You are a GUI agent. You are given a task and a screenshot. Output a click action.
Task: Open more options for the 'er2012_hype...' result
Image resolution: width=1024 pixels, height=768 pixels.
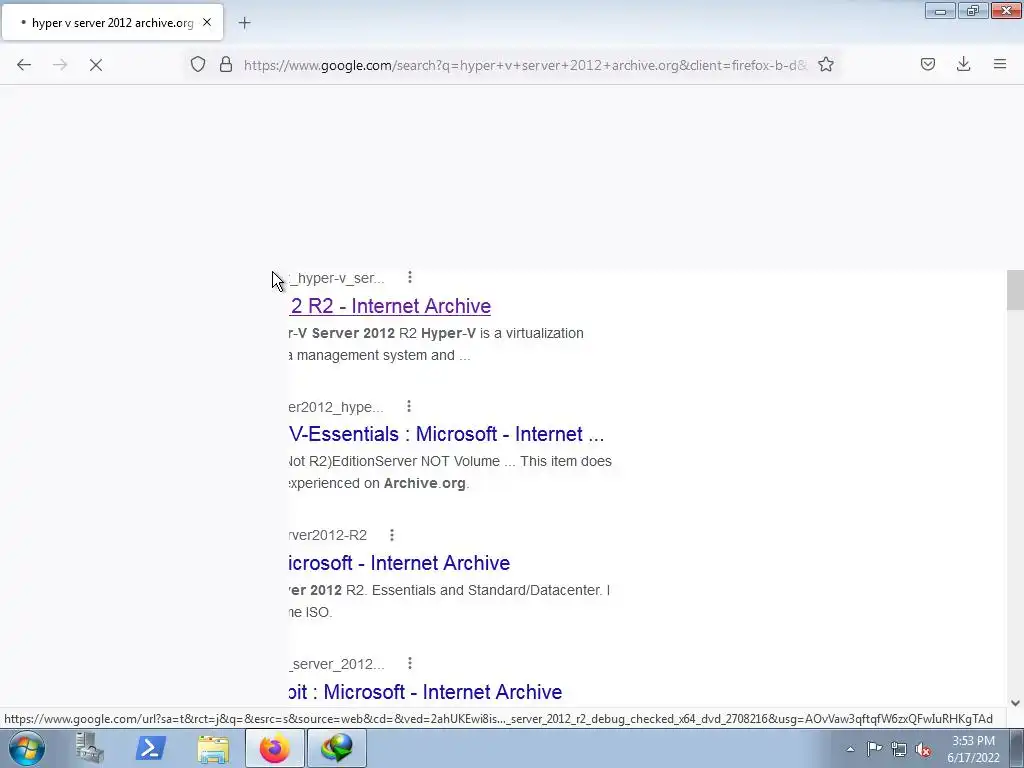pyautogui.click(x=409, y=406)
